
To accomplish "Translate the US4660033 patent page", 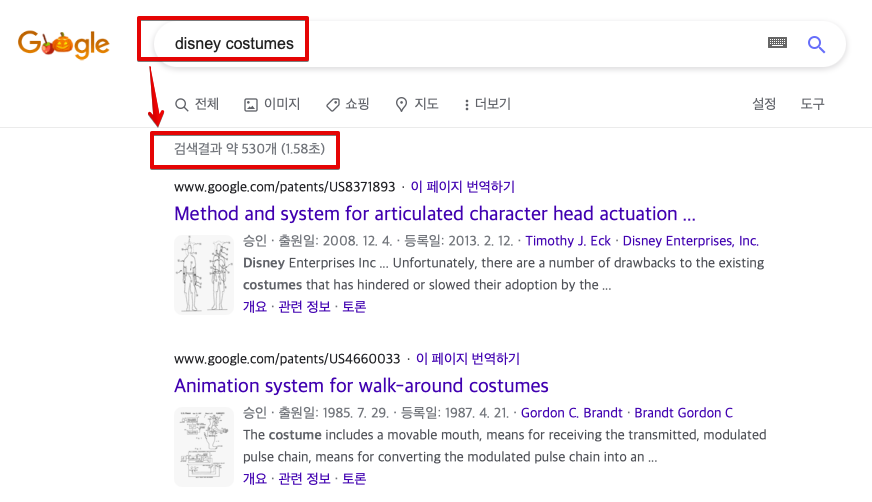I will pyautogui.click(x=468, y=359).
